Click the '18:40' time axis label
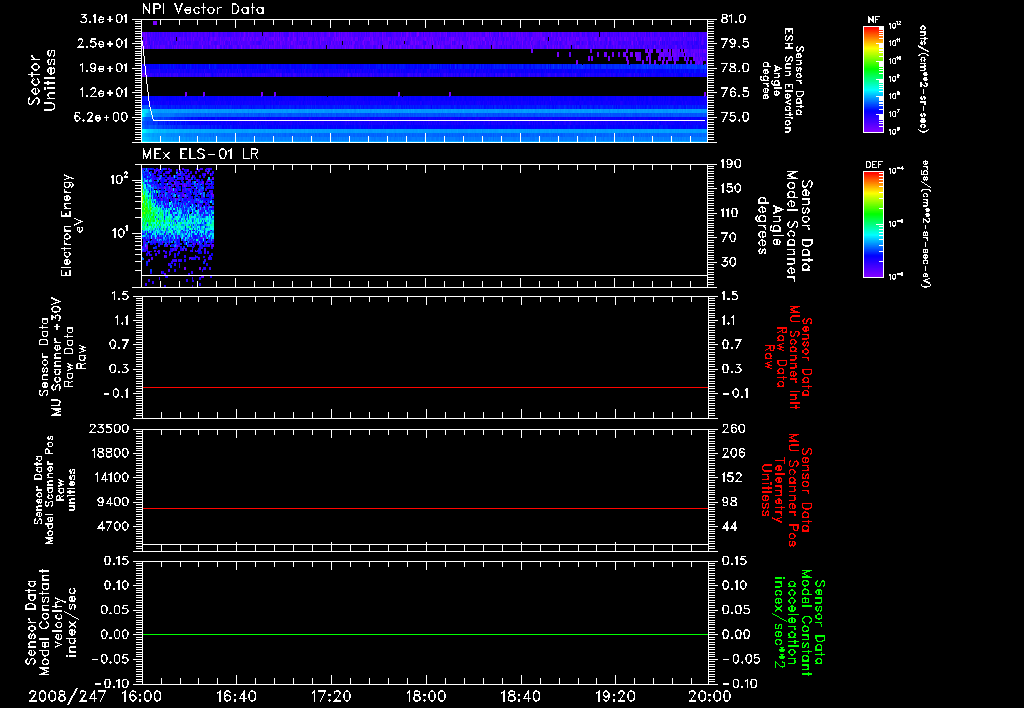This screenshot has width=1024, height=708. 520,696
